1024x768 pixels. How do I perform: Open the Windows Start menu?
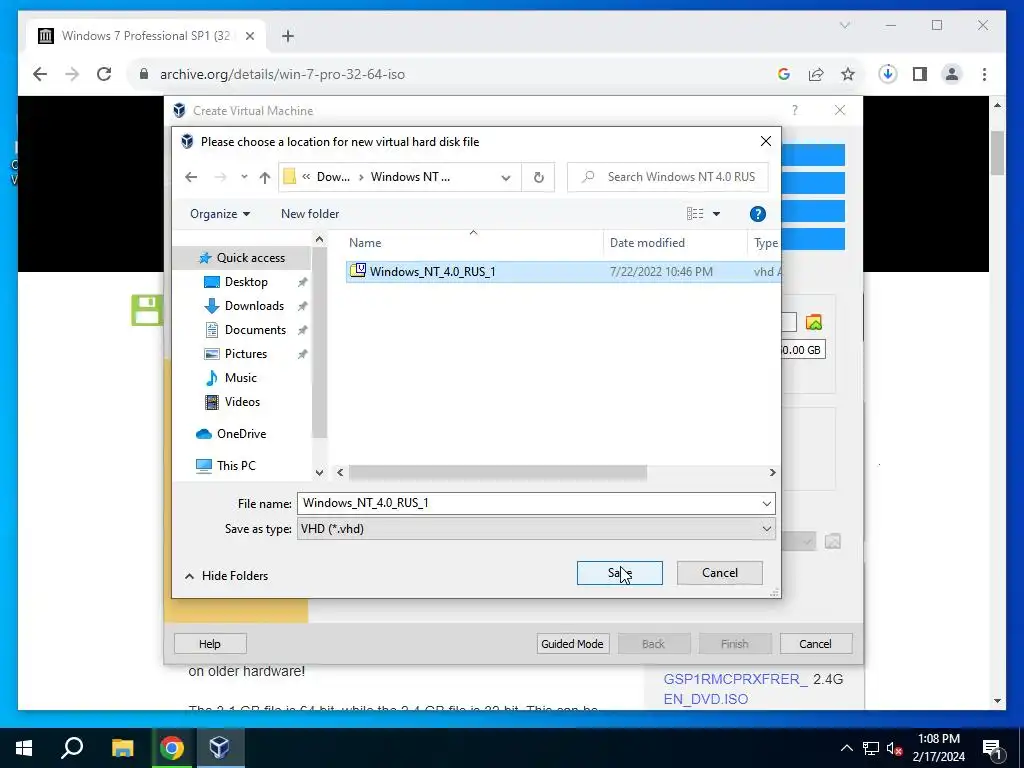point(24,748)
